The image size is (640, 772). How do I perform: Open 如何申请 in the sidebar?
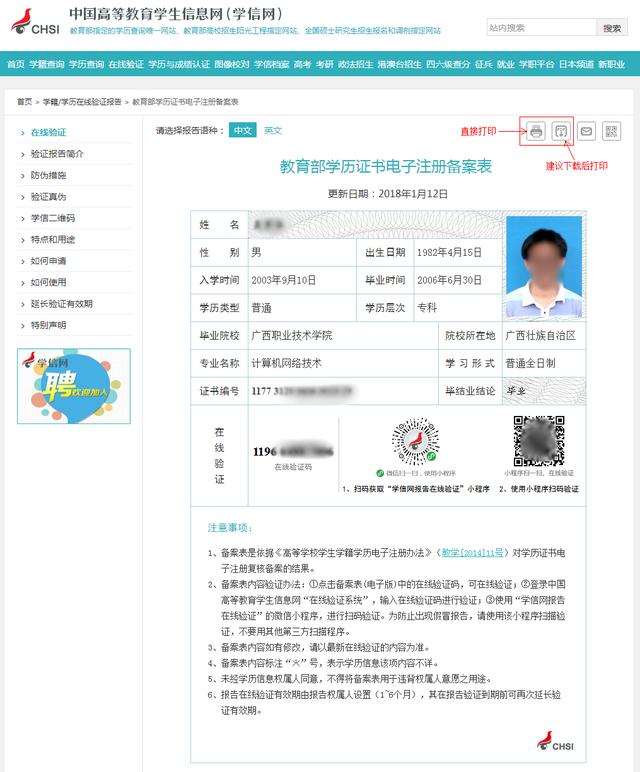[48, 261]
